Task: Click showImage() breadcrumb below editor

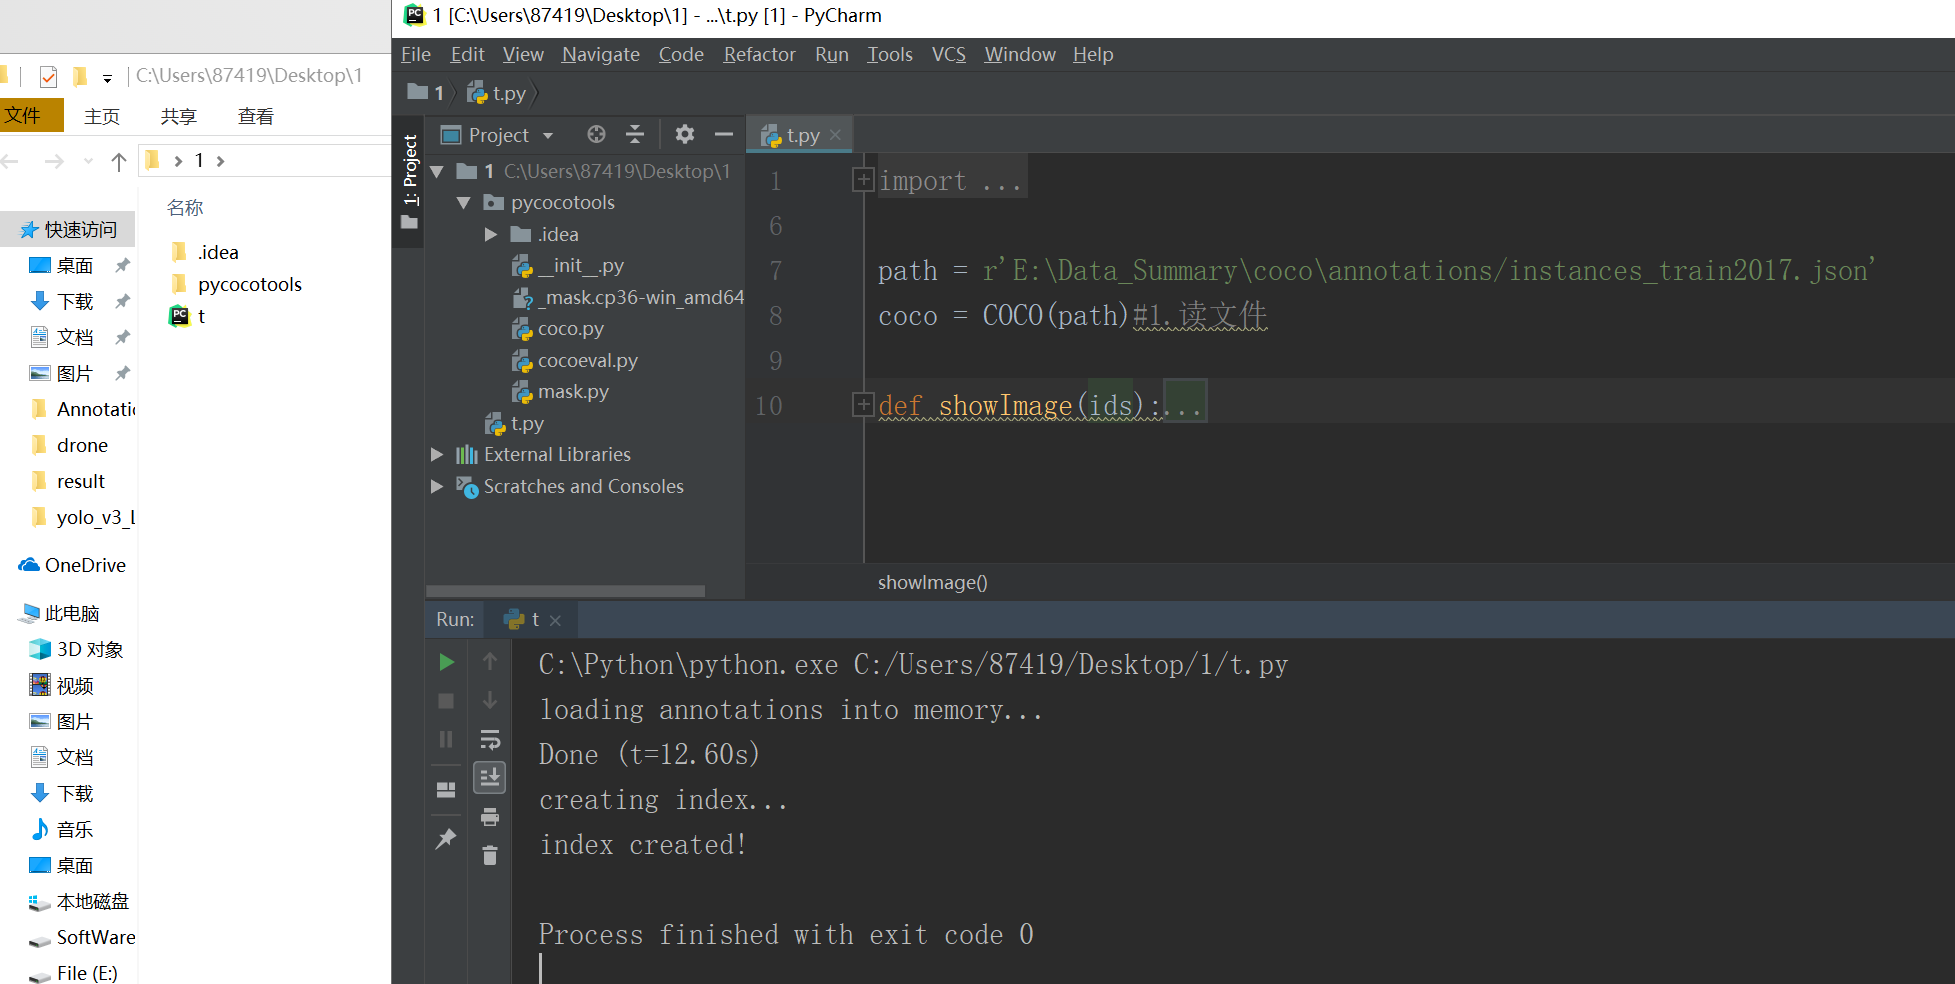Action: 933,583
